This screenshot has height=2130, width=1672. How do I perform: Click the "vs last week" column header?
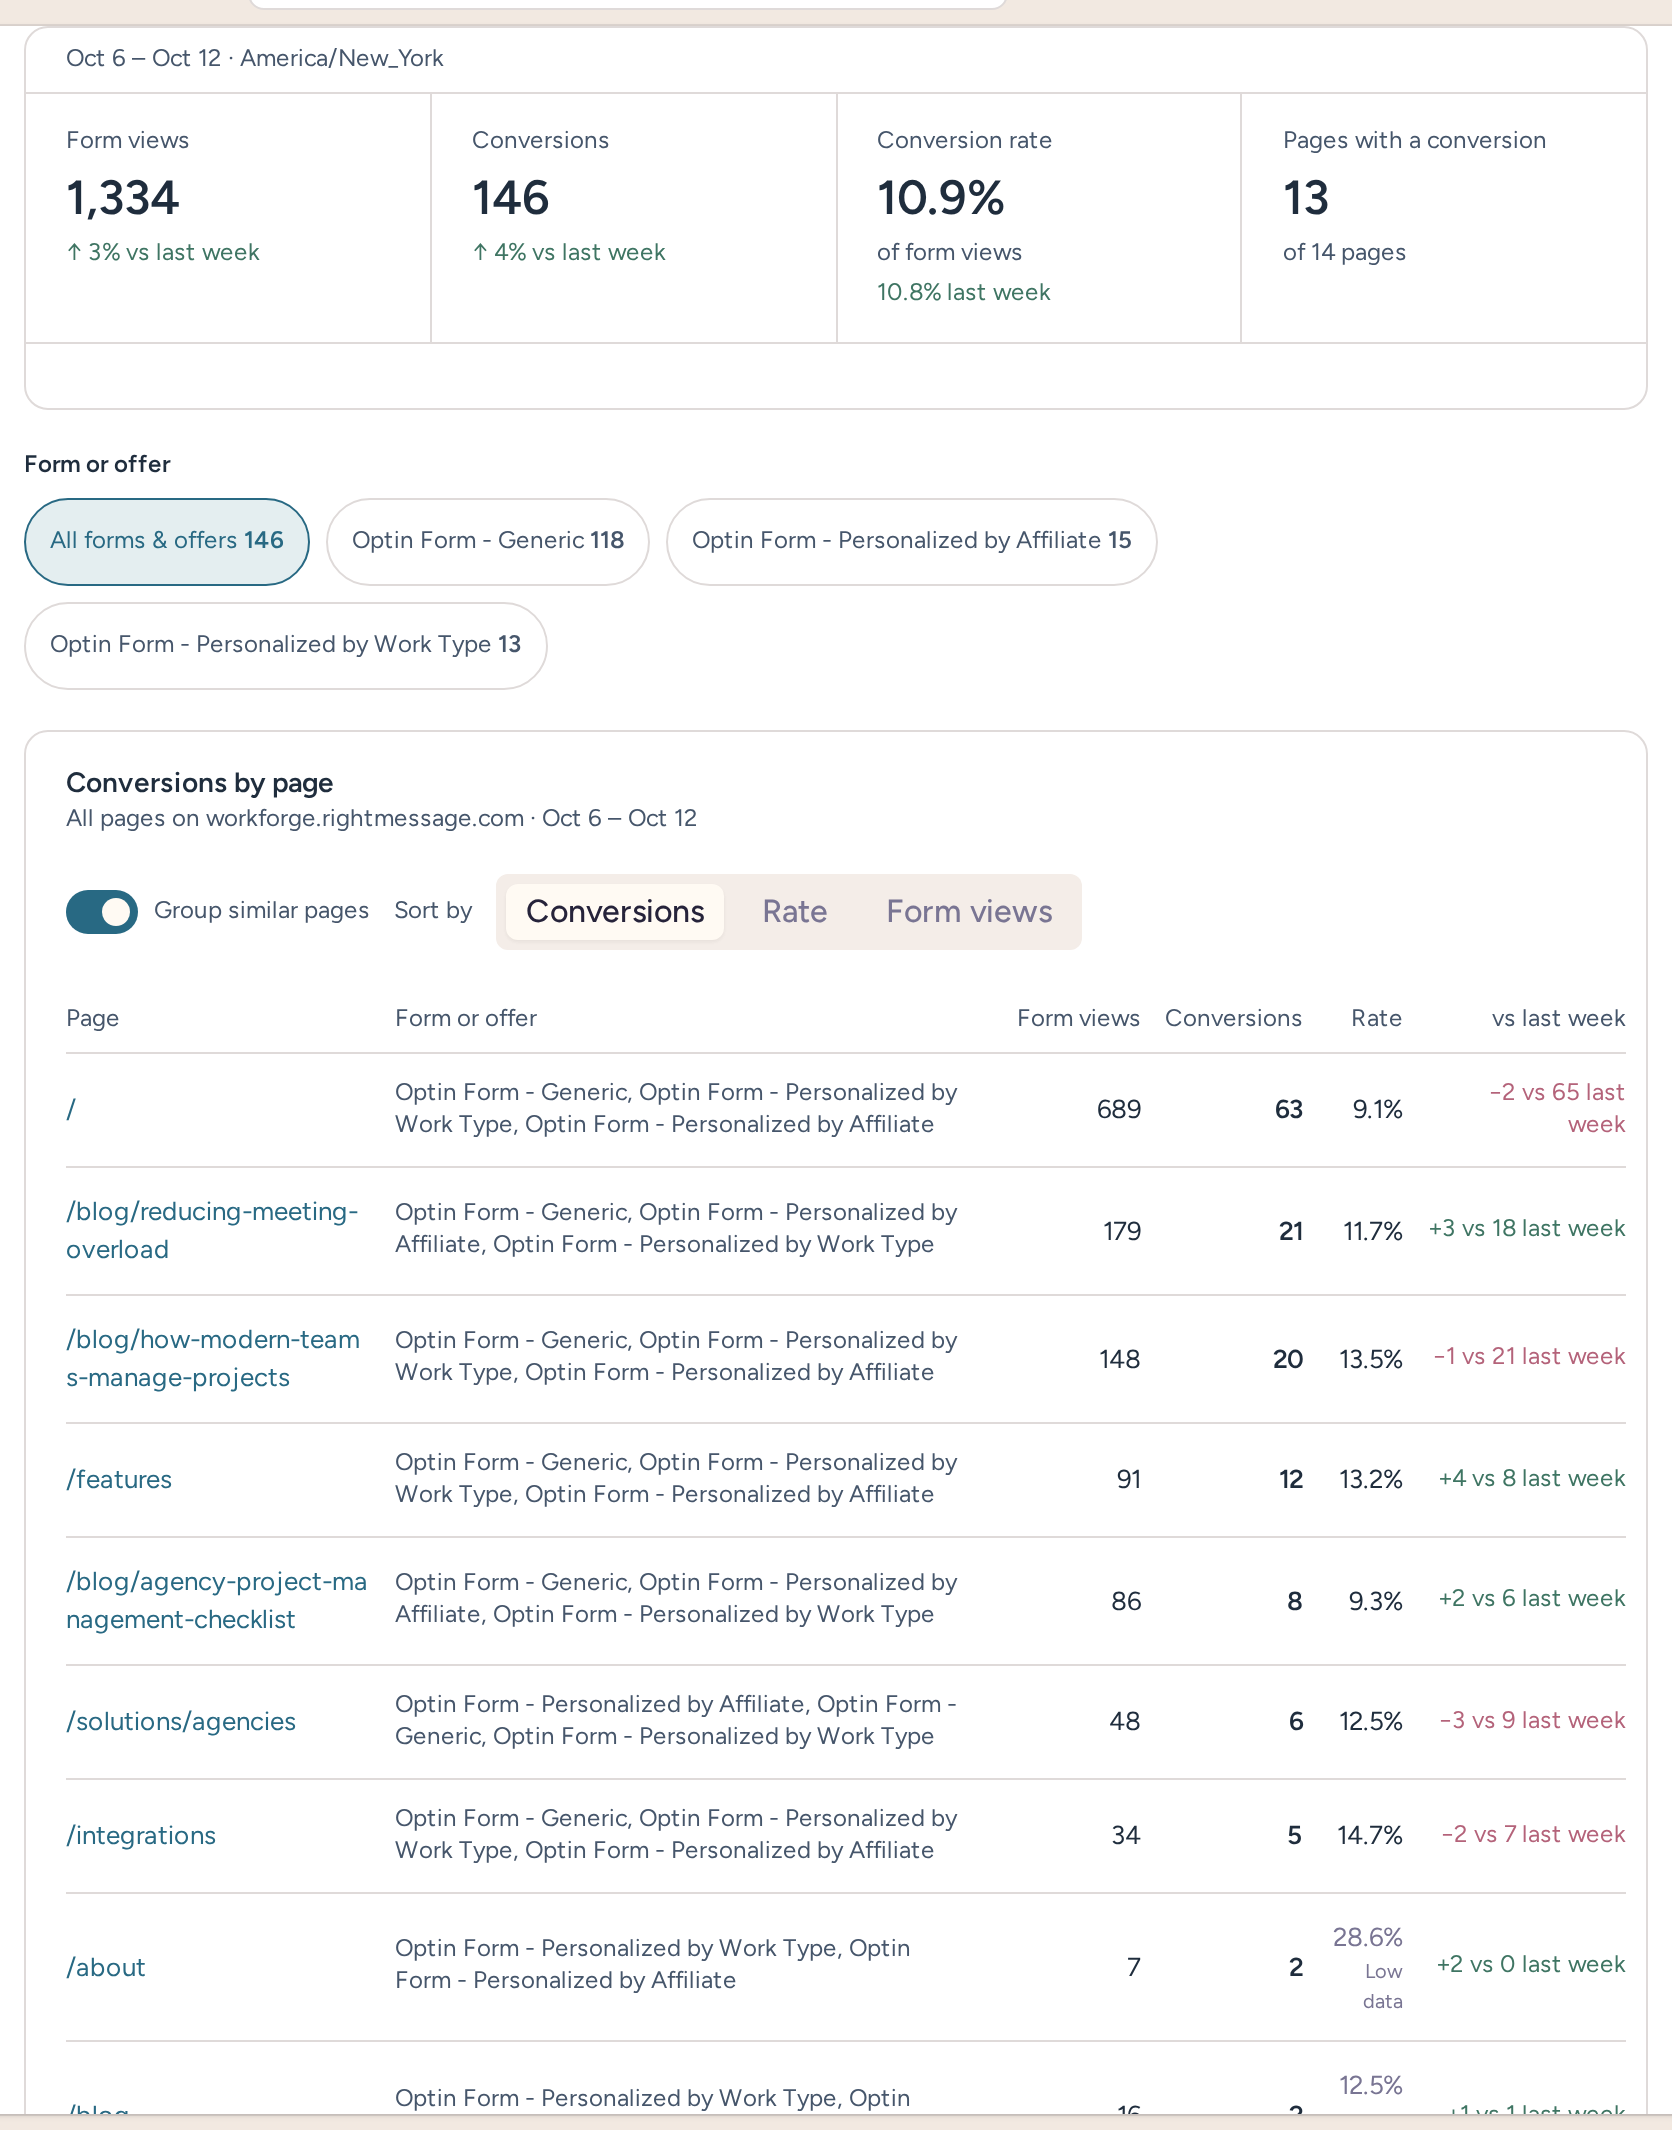(1558, 1018)
